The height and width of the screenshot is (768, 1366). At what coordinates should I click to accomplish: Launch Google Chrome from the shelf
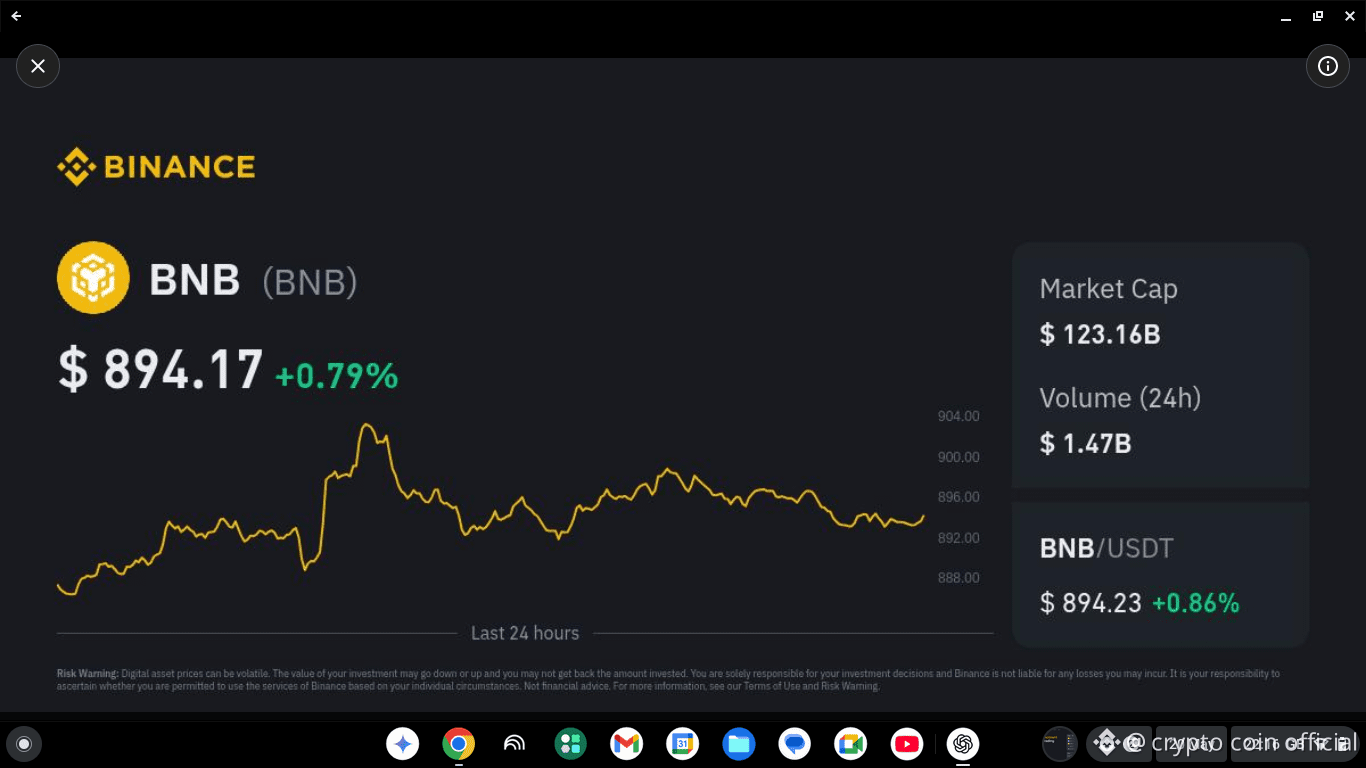click(459, 744)
